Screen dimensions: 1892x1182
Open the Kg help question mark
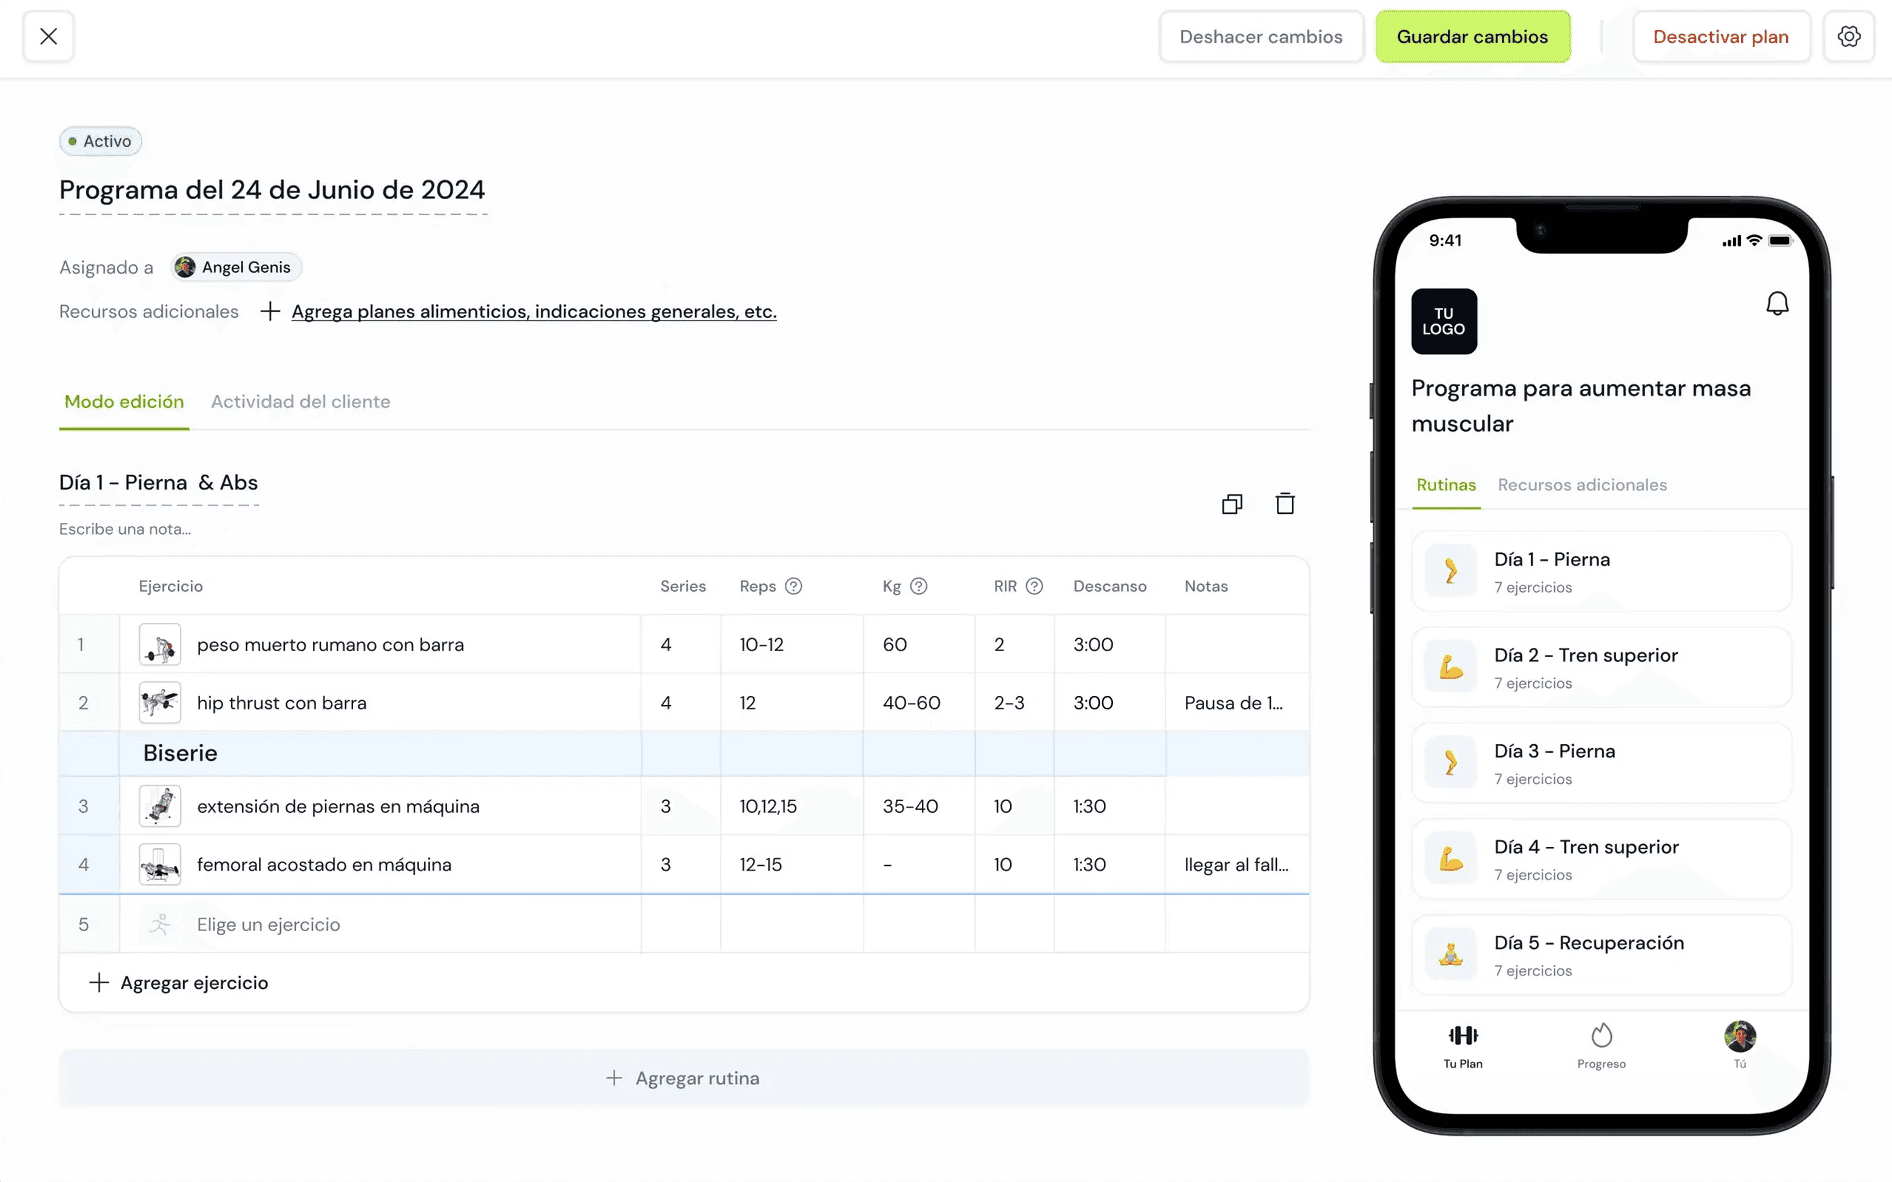tap(921, 586)
